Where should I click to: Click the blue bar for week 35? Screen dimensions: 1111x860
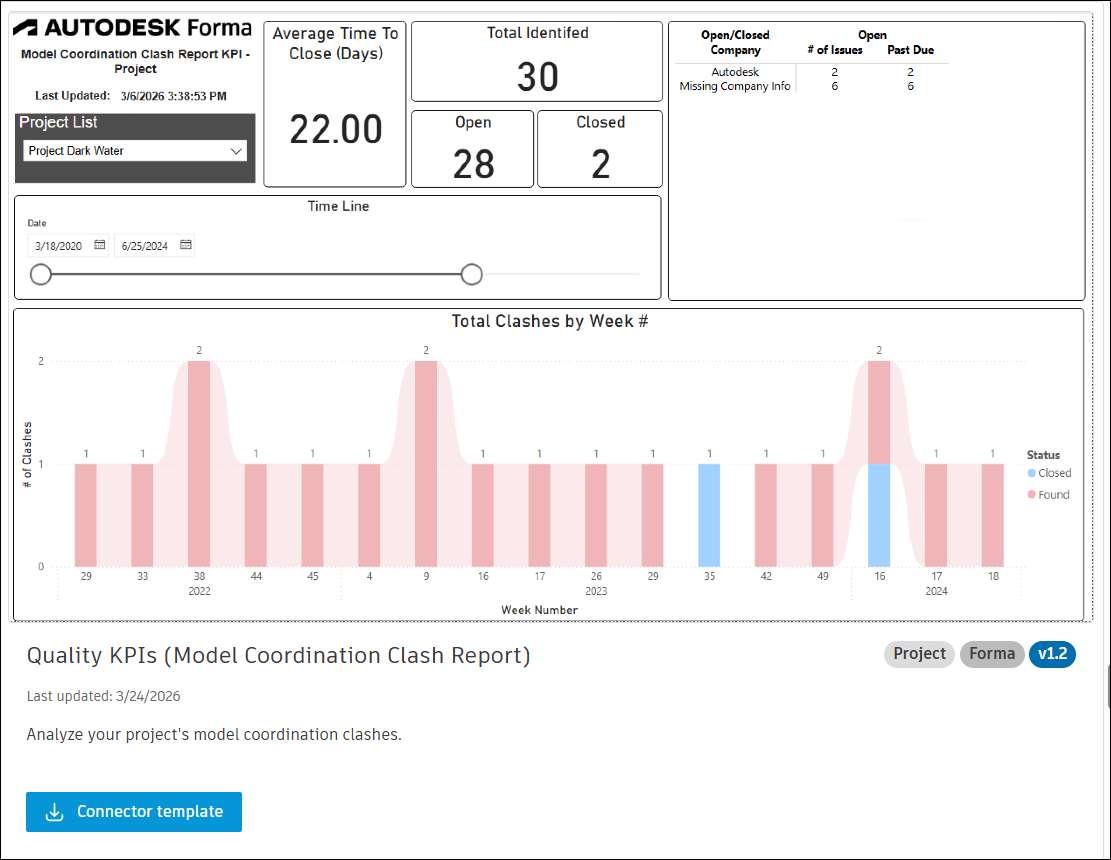(709, 515)
